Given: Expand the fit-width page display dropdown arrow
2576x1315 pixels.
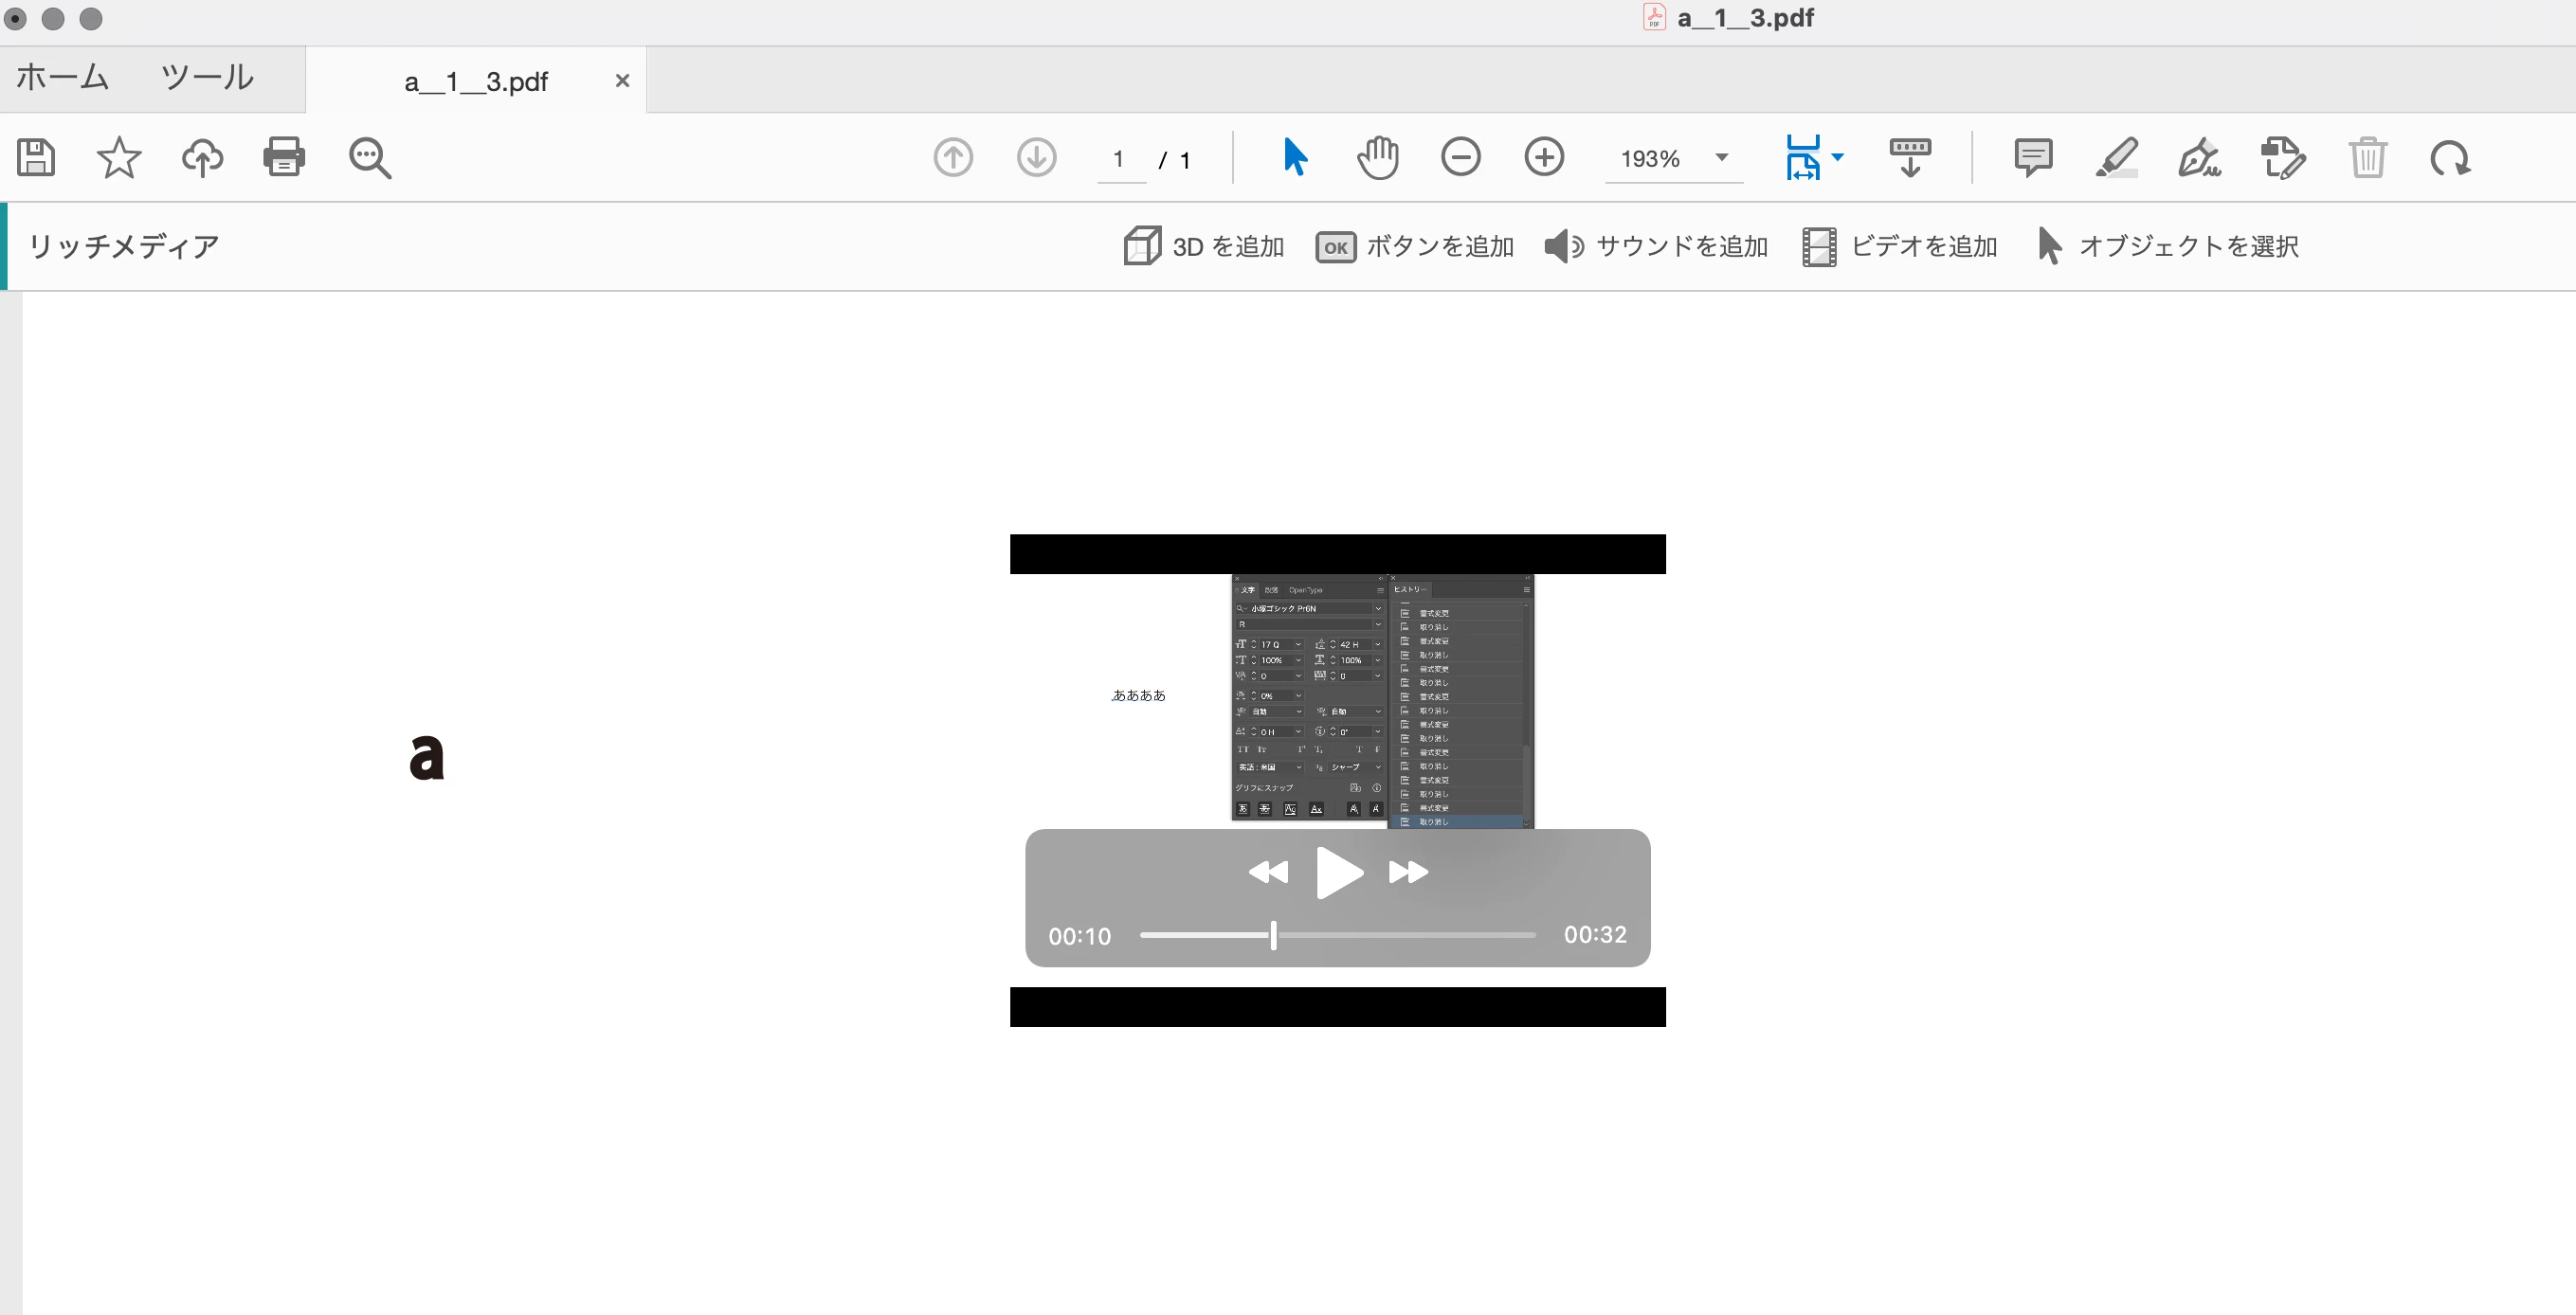Looking at the screenshot, I should pyautogui.click(x=1838, y=157).
